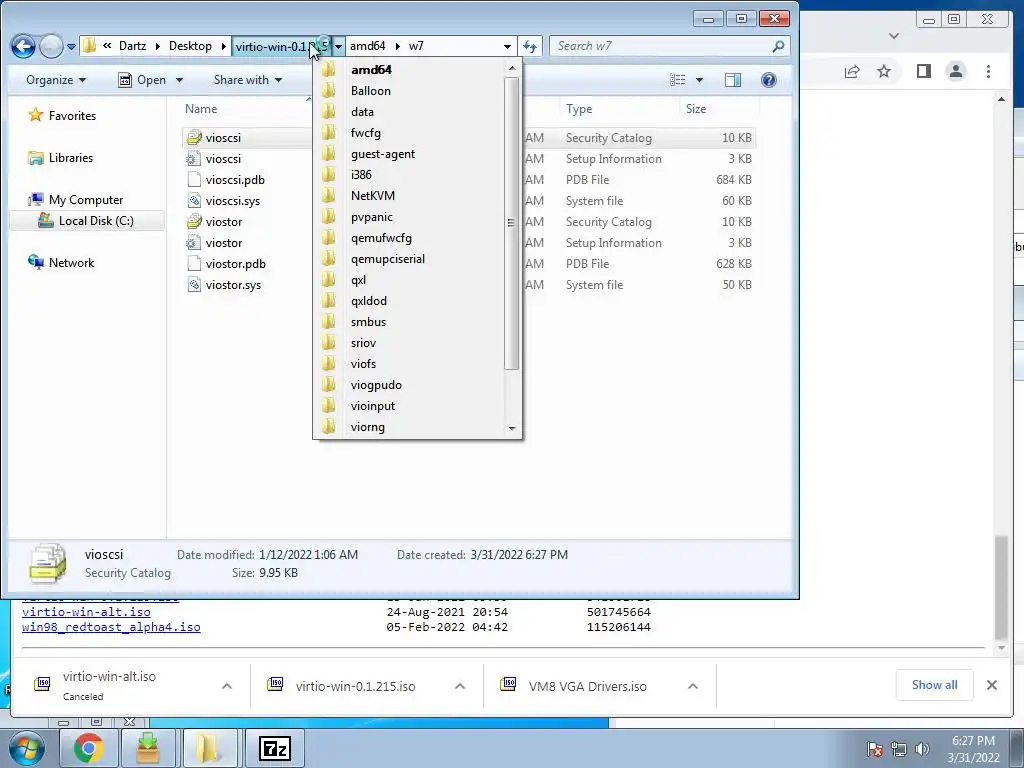This screenshot has width=1024, height=768.
Task: Choose viorng folder in the dropdown list
Action: [409, 427]
